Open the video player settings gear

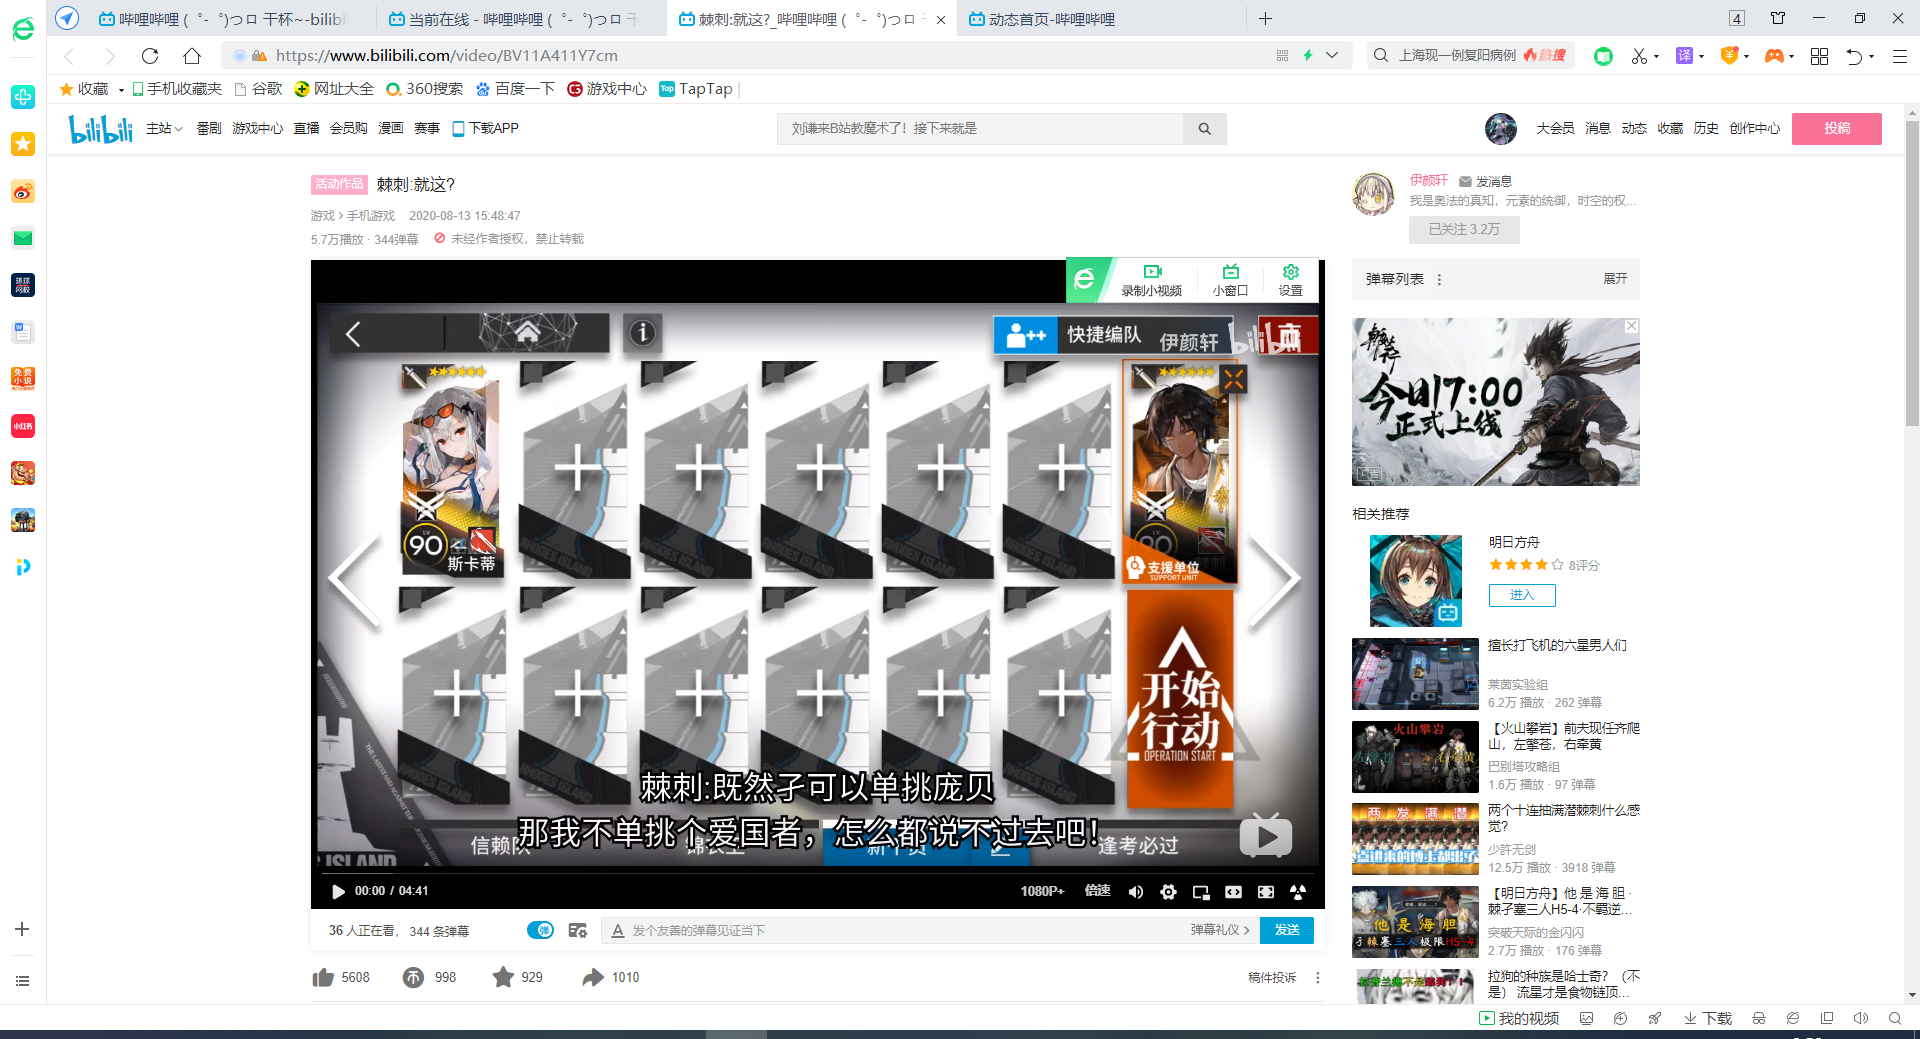1168,892
